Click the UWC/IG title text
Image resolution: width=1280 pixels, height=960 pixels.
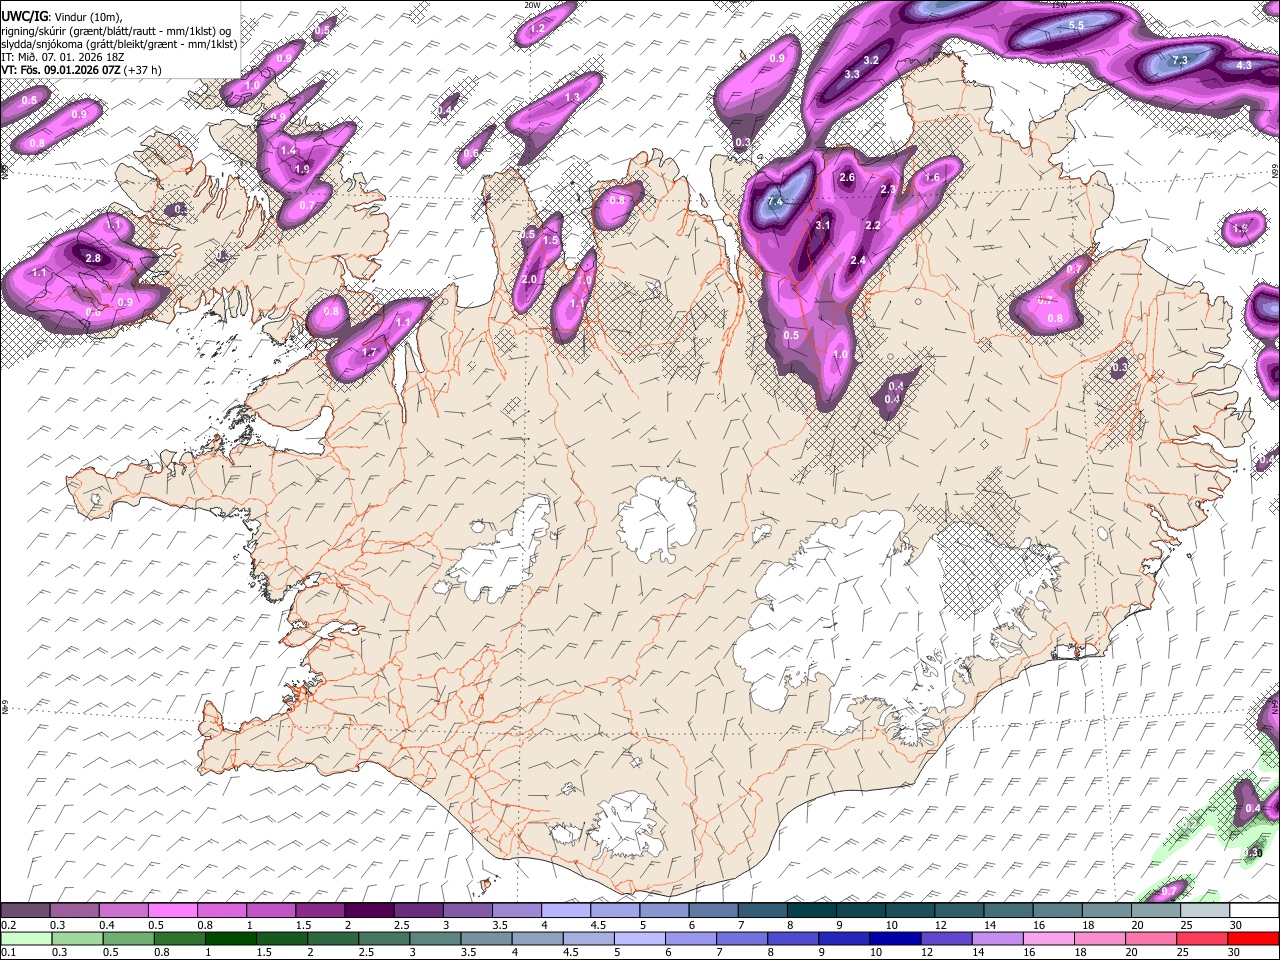click(x=23, y=16)
